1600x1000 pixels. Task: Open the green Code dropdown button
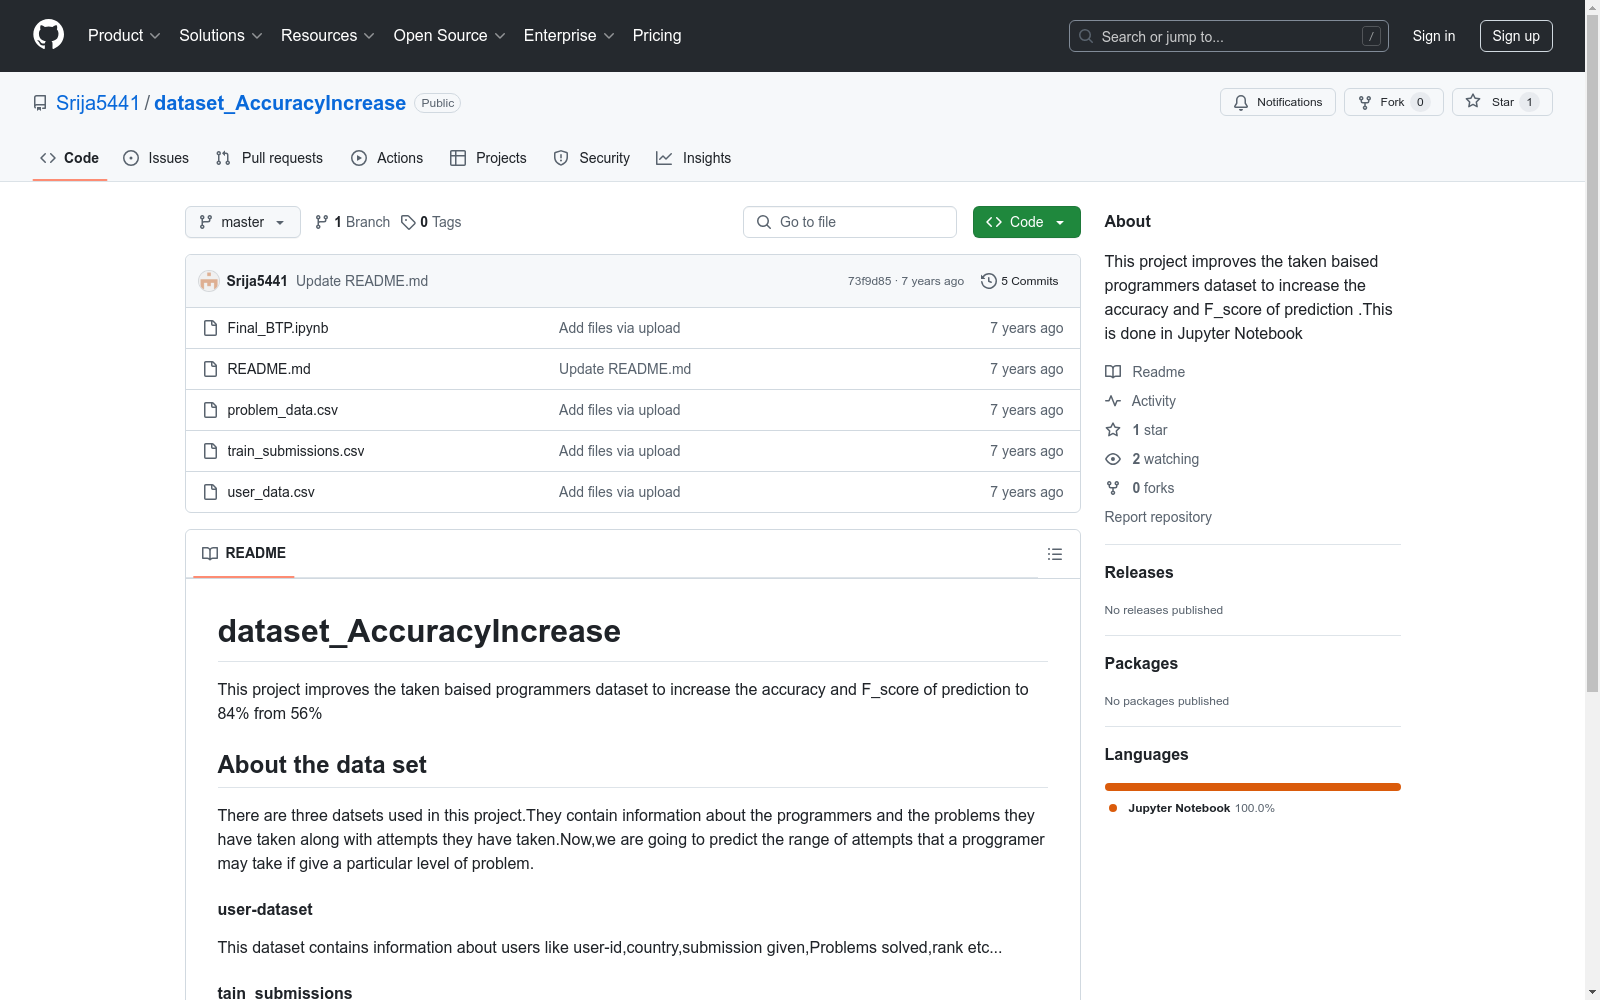[x=1026, y=222]
